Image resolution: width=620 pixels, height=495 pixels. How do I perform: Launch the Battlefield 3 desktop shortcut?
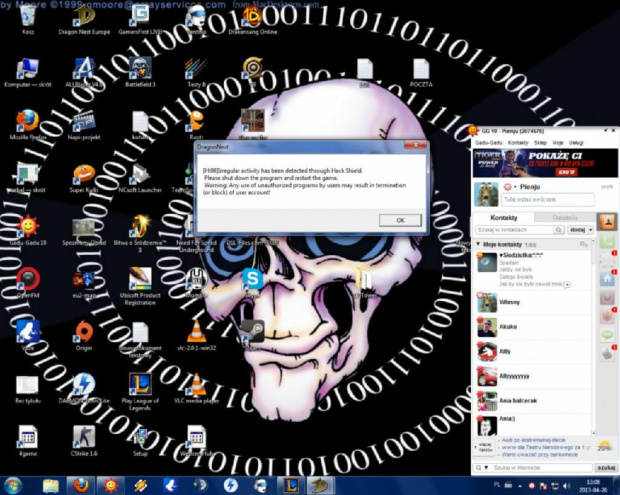point(140,72)
